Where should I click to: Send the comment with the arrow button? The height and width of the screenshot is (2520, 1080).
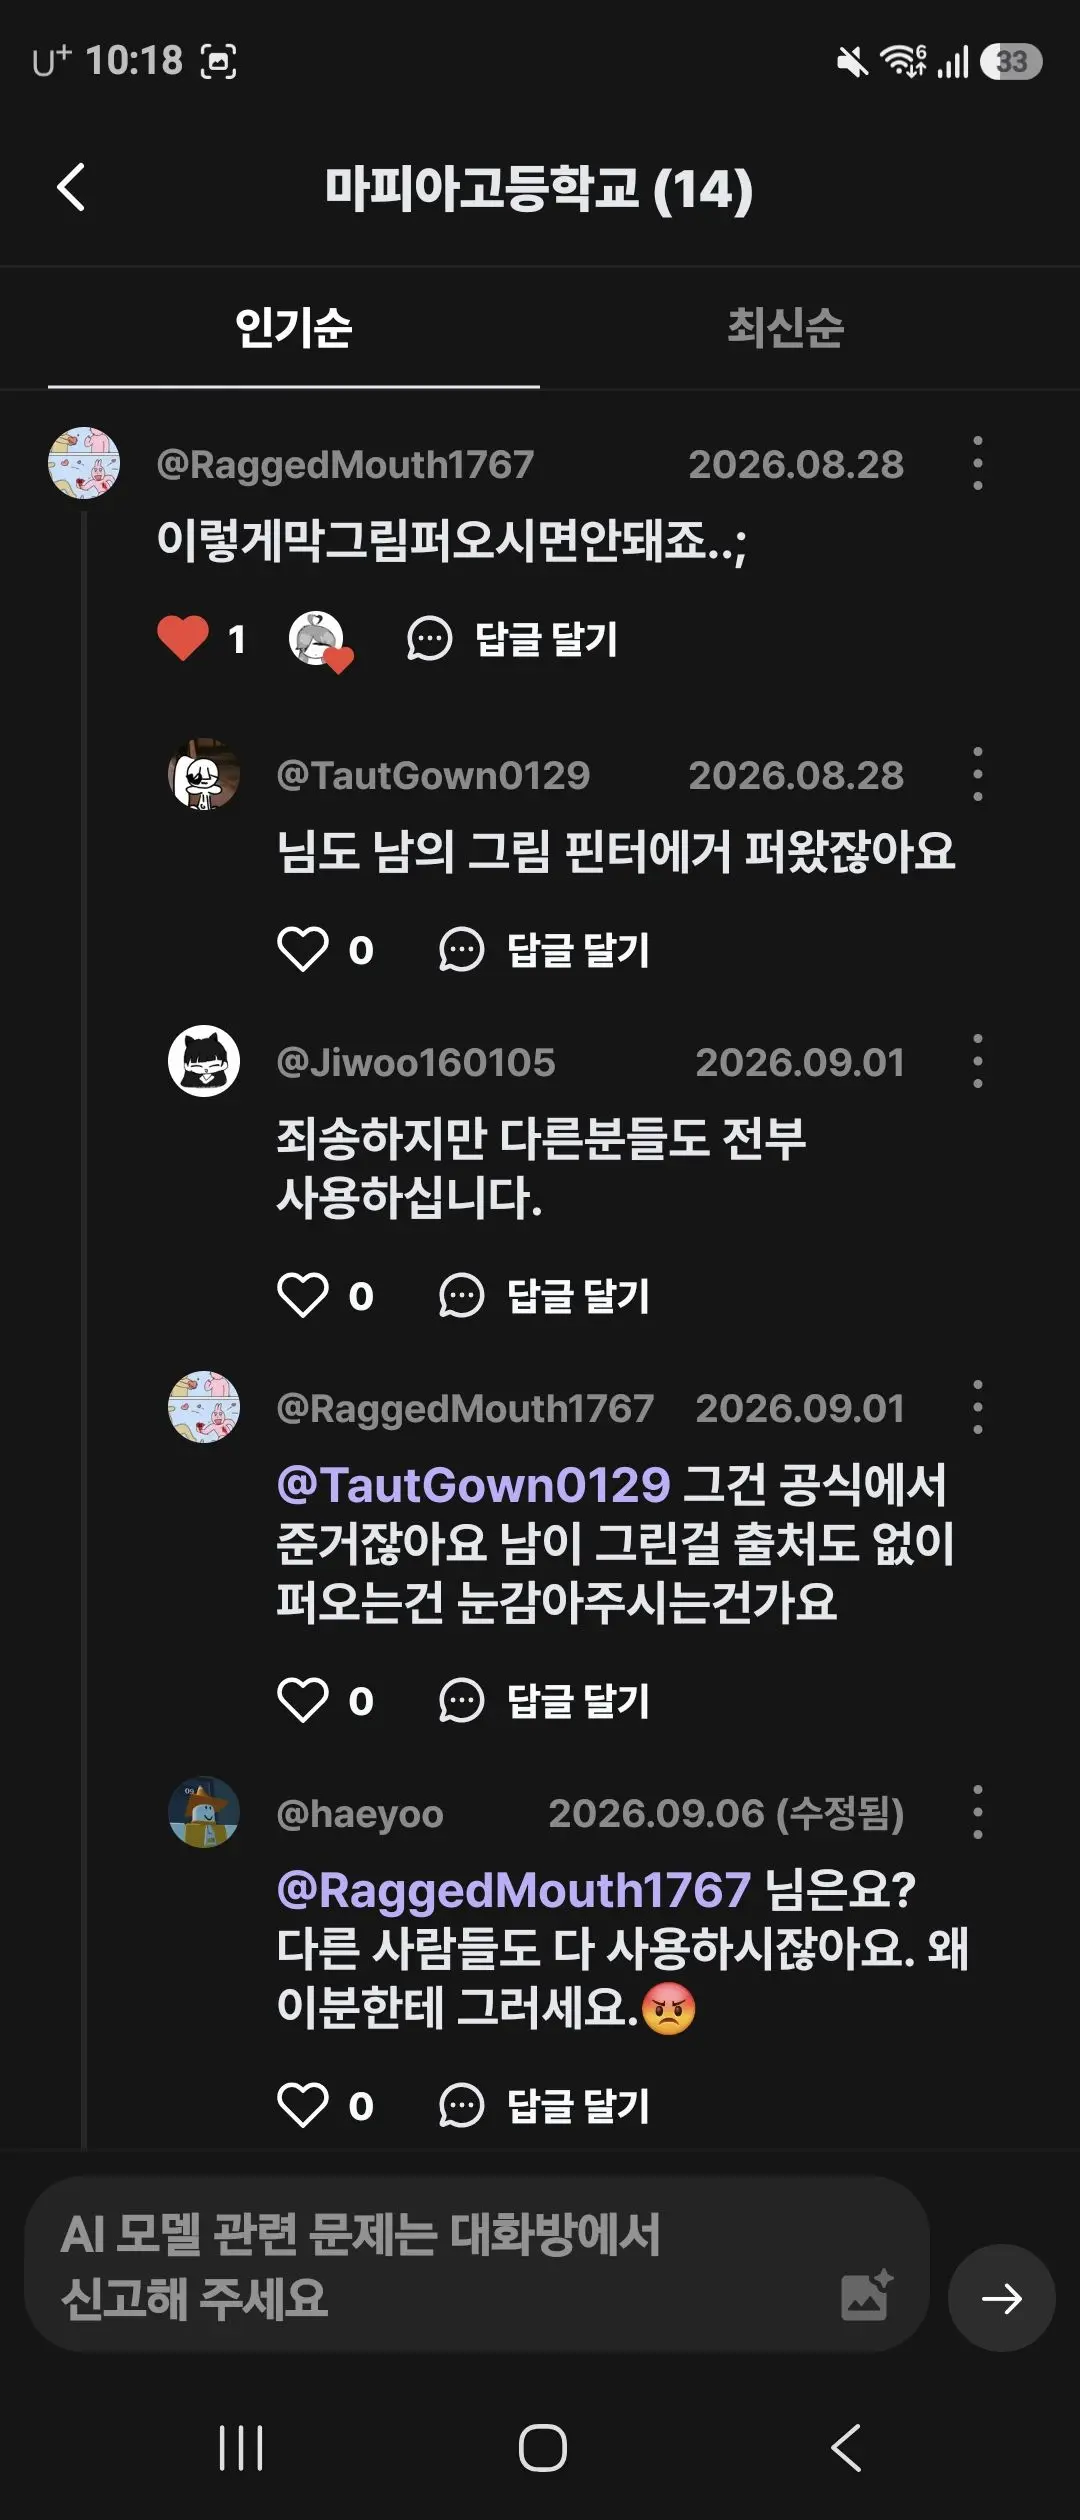click(x=1001, y=2299)
